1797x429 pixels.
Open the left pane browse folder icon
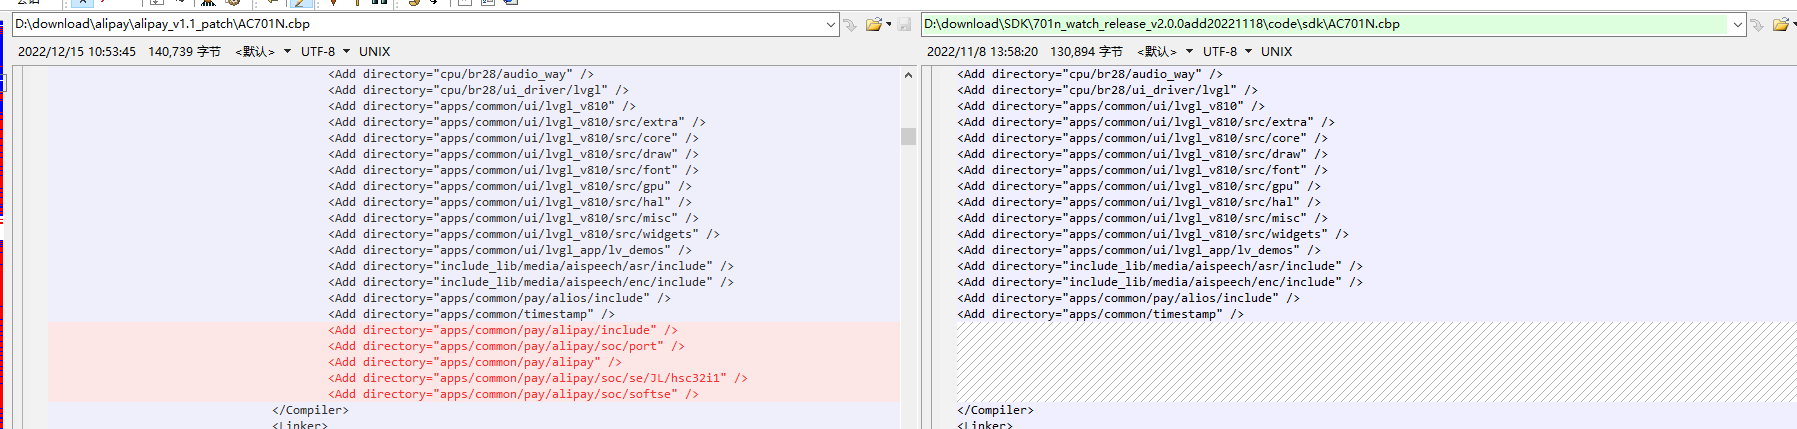[873, 25]
